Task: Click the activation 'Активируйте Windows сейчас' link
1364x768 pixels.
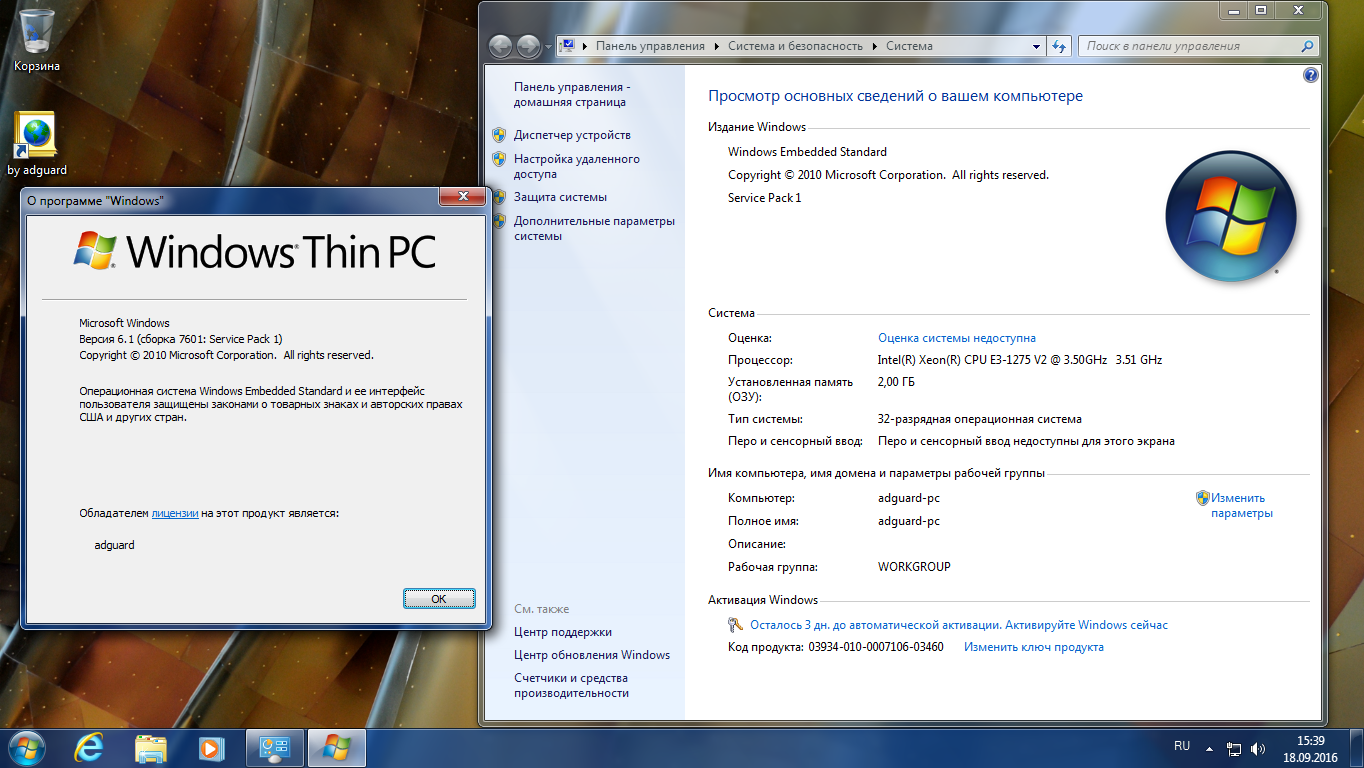Action: 1087,625
